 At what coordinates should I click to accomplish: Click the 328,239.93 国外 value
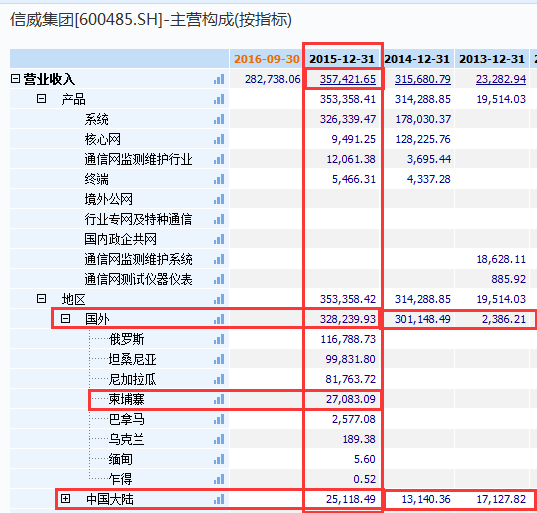(348, 319)
